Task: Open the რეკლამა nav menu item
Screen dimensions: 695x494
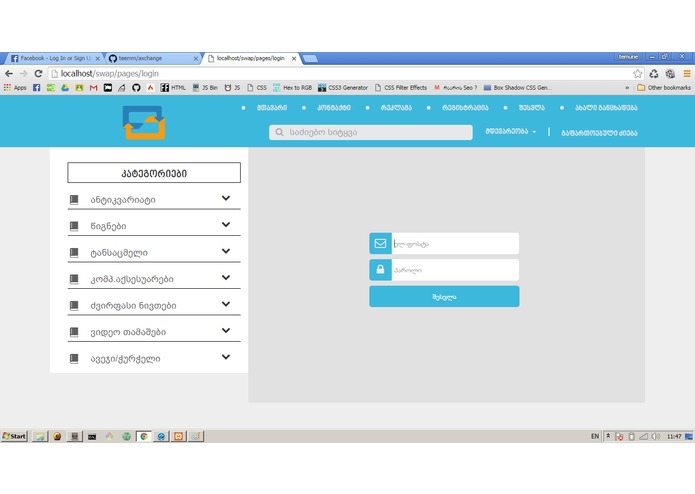Action: [x=396, y=108]
